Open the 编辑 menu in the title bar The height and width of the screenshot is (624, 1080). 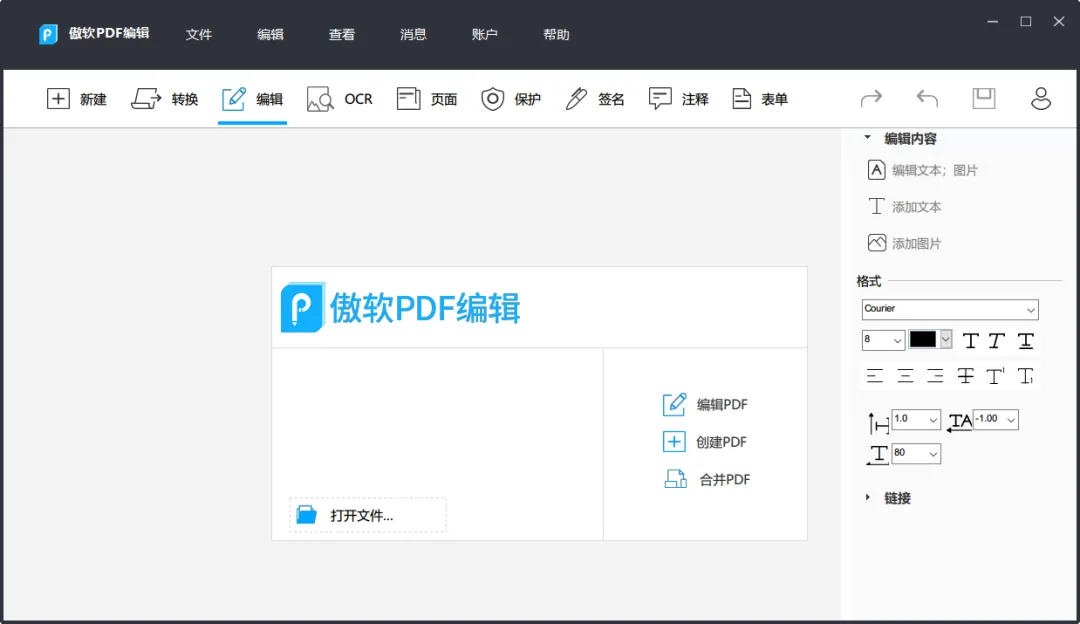click(270, 34)
